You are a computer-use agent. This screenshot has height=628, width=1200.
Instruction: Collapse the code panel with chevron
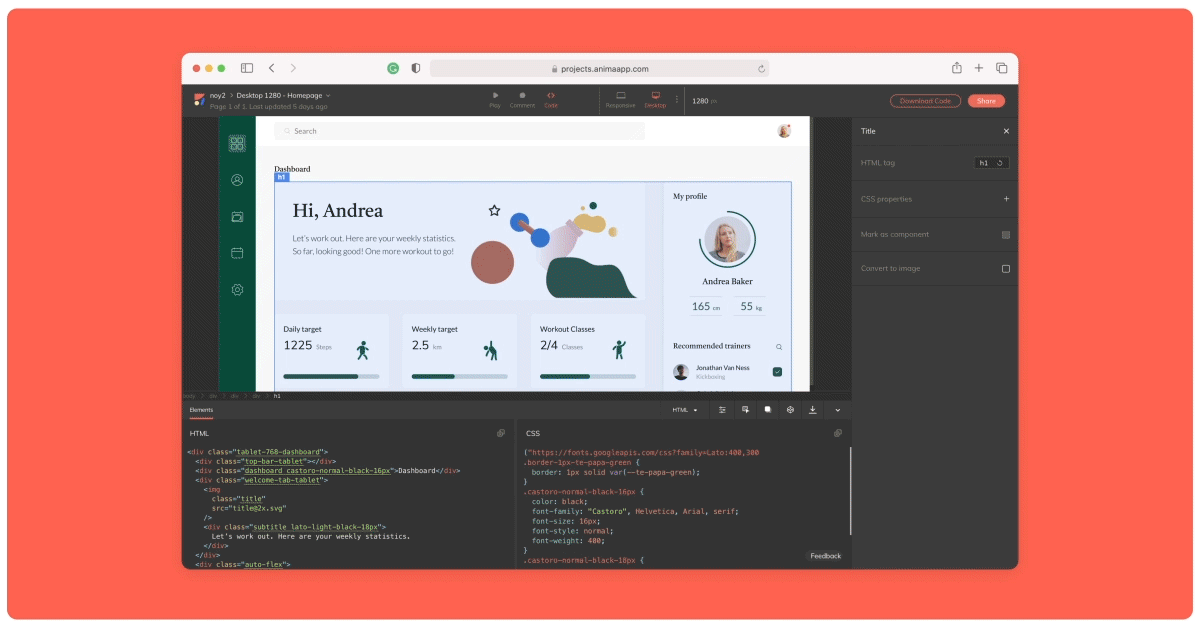pyautogui.click(x=838, y=410)
